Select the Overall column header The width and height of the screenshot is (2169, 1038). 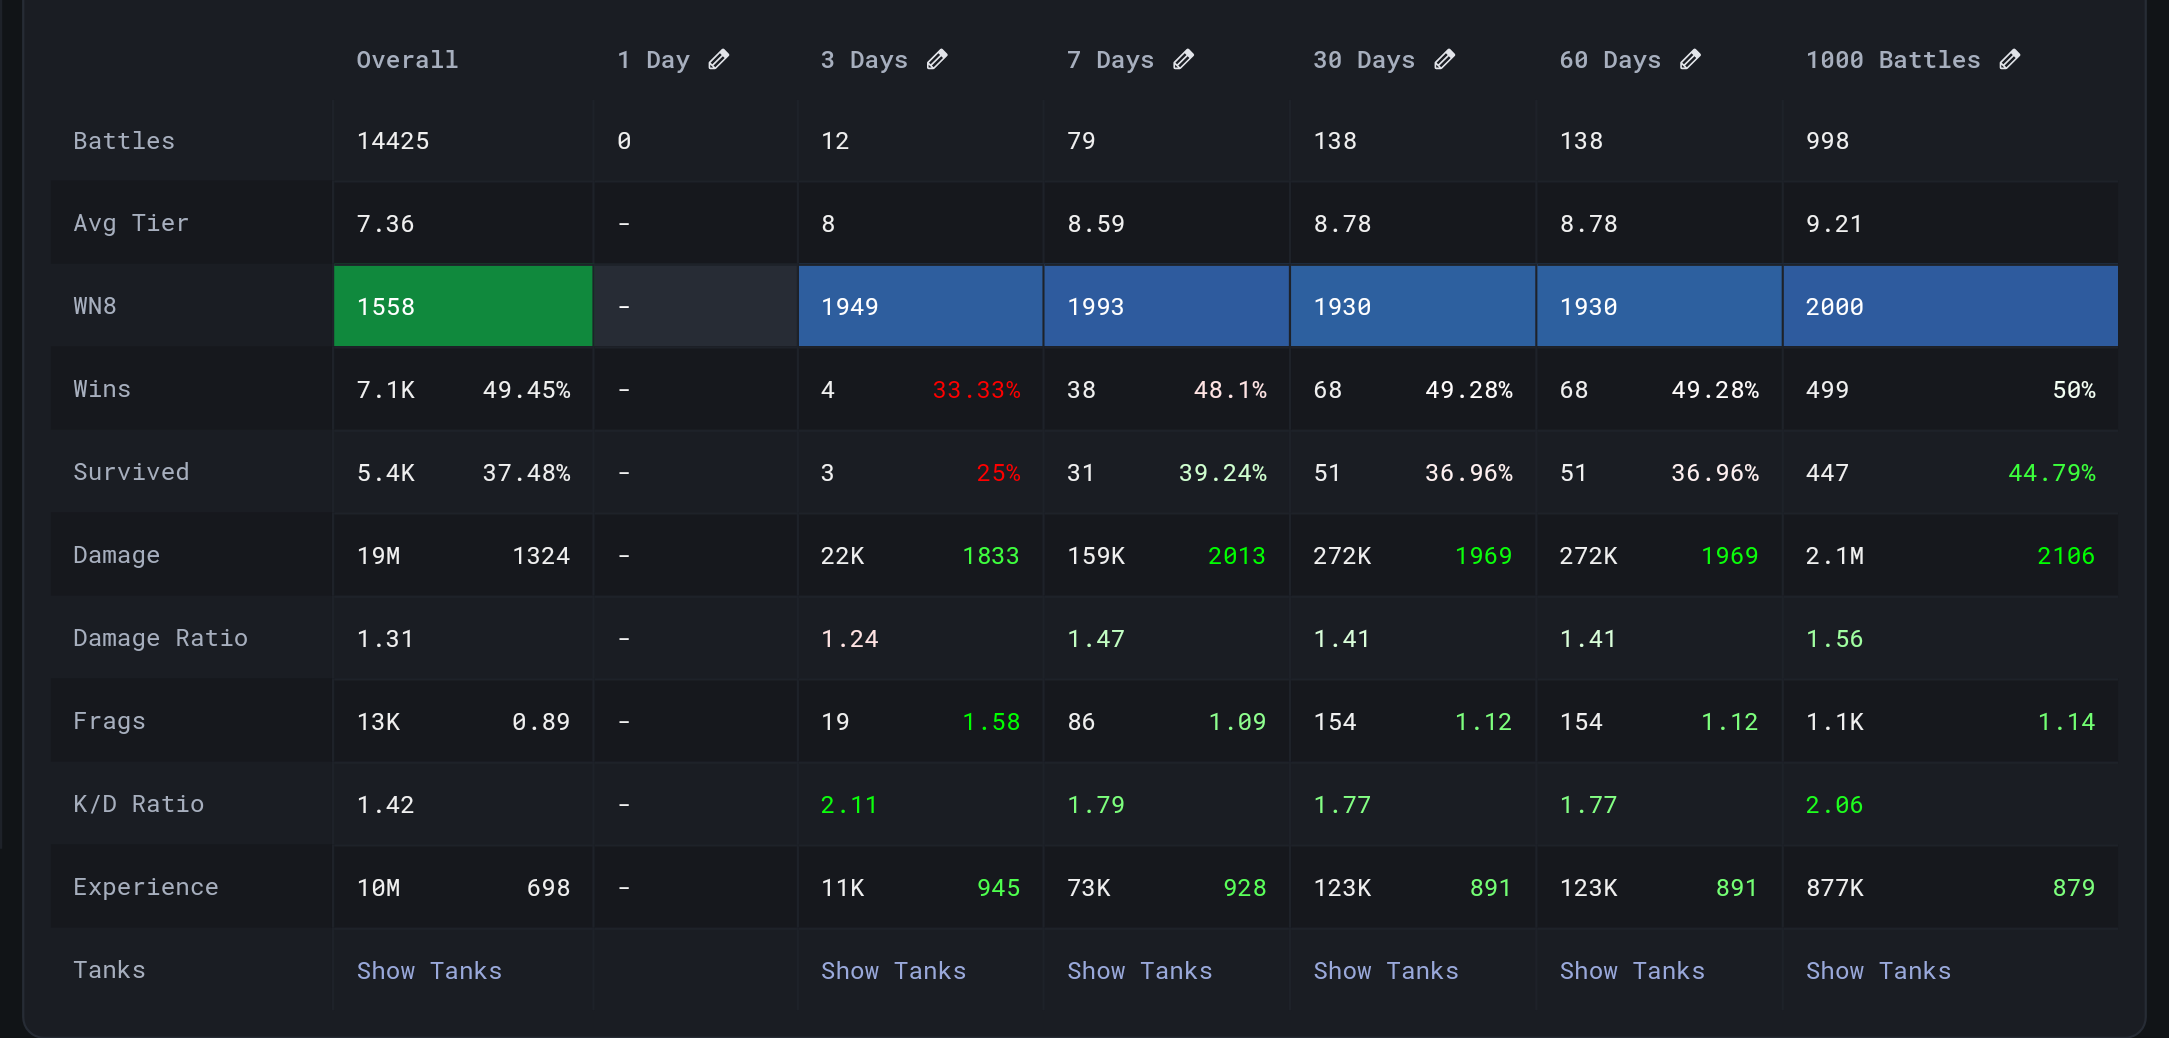407,60
